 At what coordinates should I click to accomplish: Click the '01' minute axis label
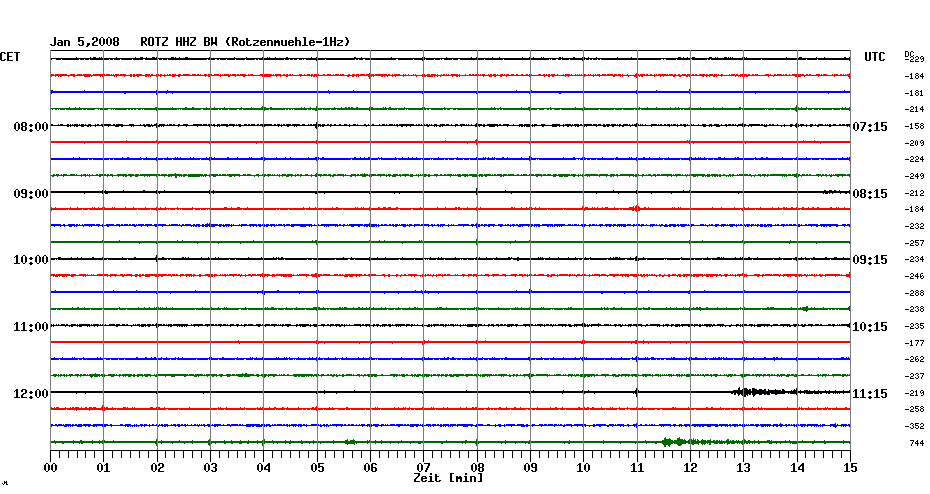(x=104, y=467)
